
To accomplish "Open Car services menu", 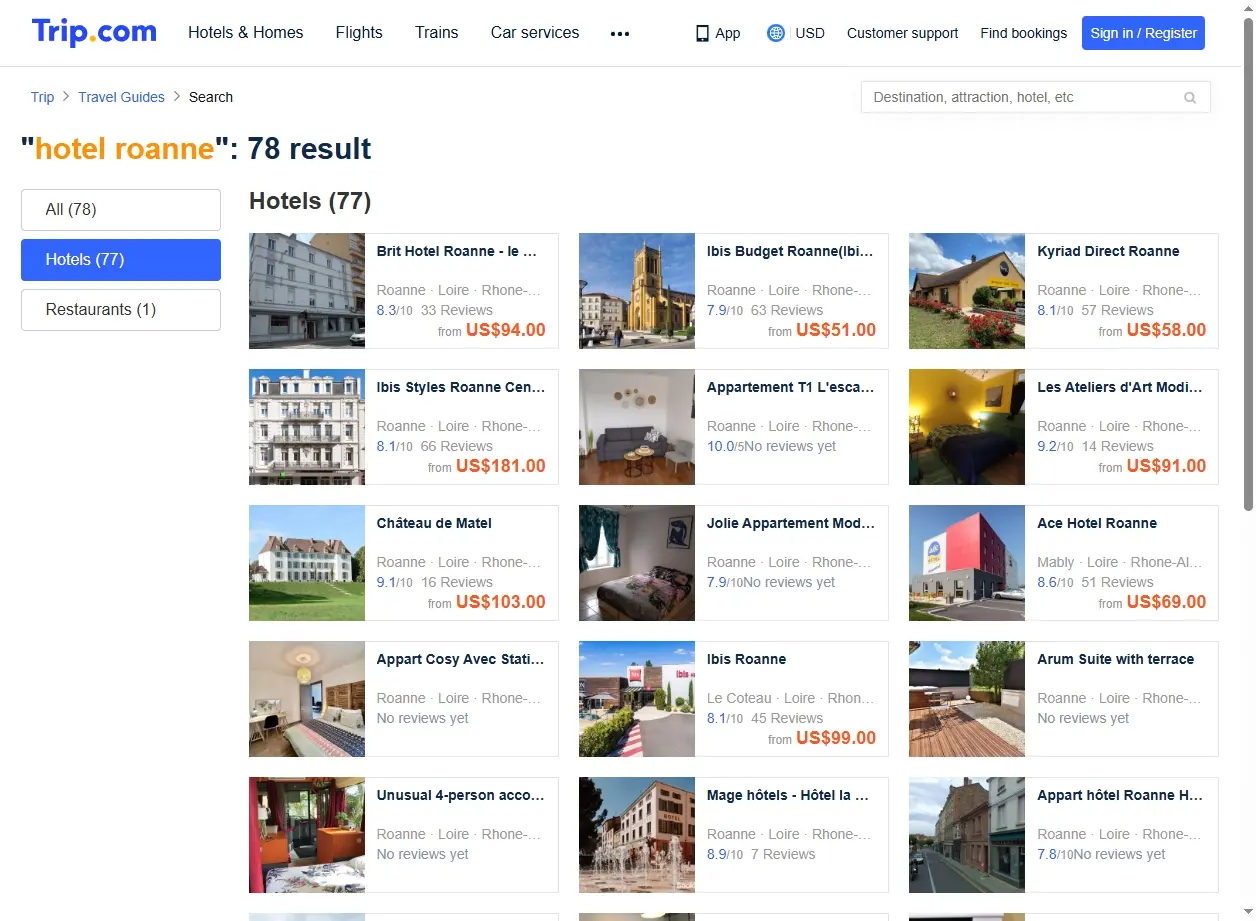I will tap(535, 33).
